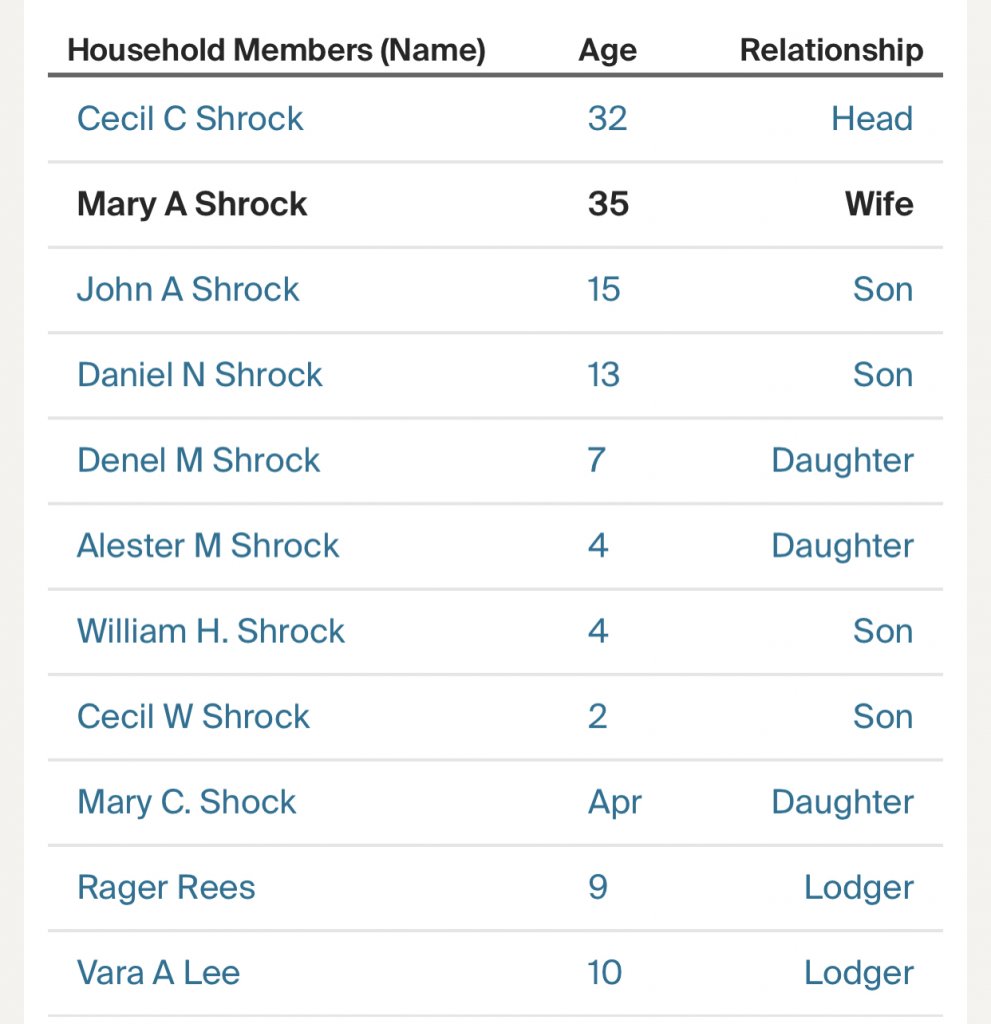Open Mary C. Shock's record
This screenshot has height=1024, width=991.
[x=187, y=802]
